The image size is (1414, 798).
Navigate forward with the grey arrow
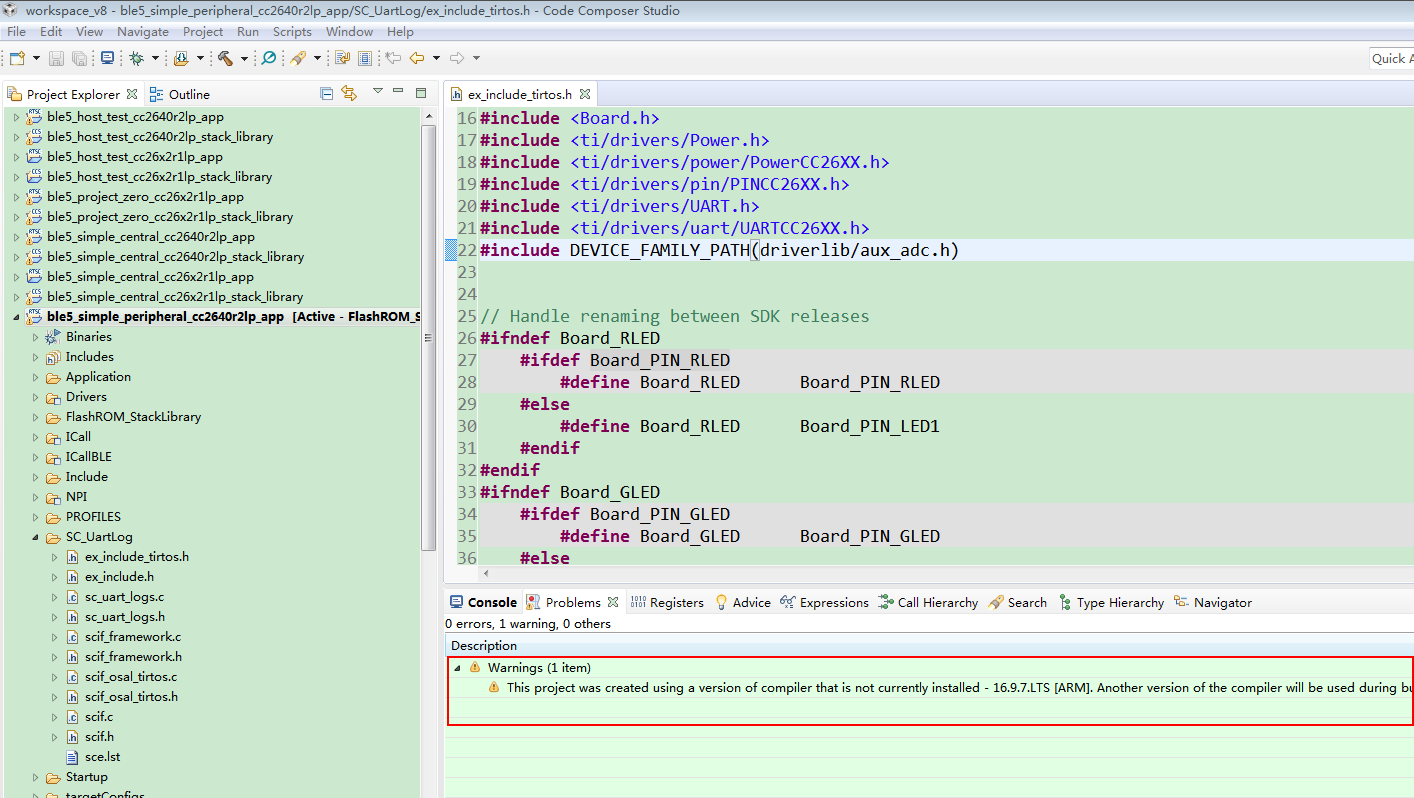[x=457, y=58]
